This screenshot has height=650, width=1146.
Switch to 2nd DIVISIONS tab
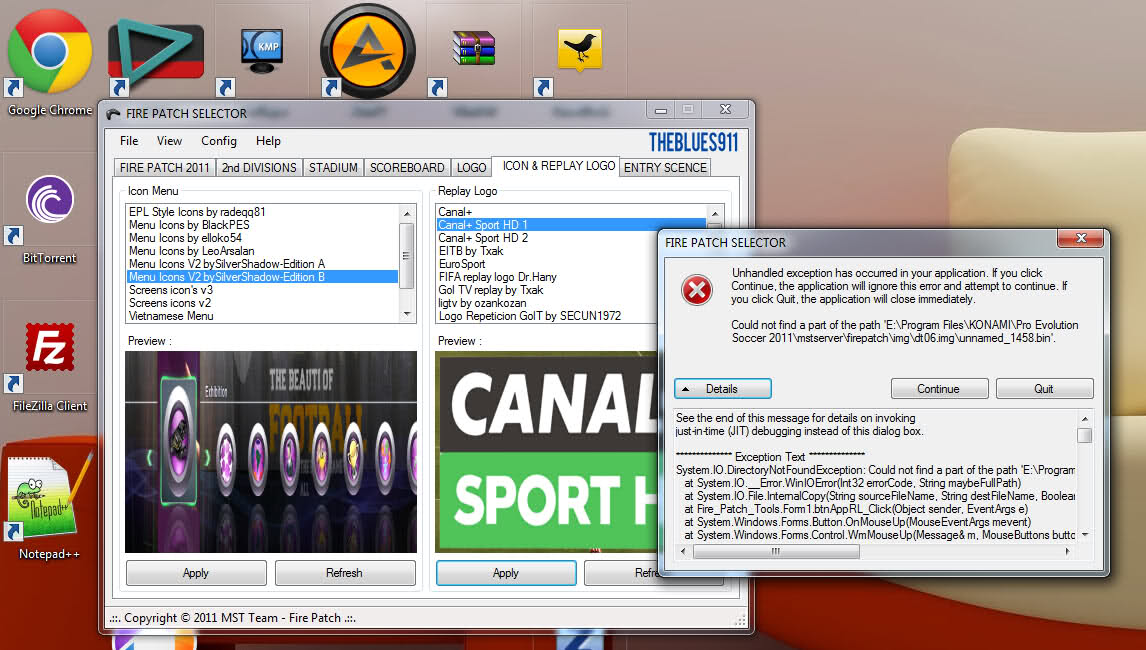click(x=259, y=167)
